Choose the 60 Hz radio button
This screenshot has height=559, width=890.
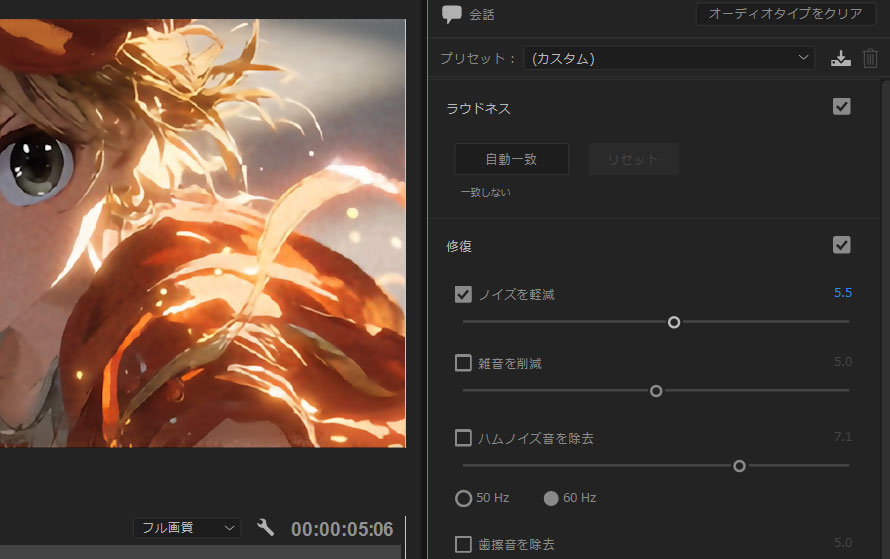551,498
